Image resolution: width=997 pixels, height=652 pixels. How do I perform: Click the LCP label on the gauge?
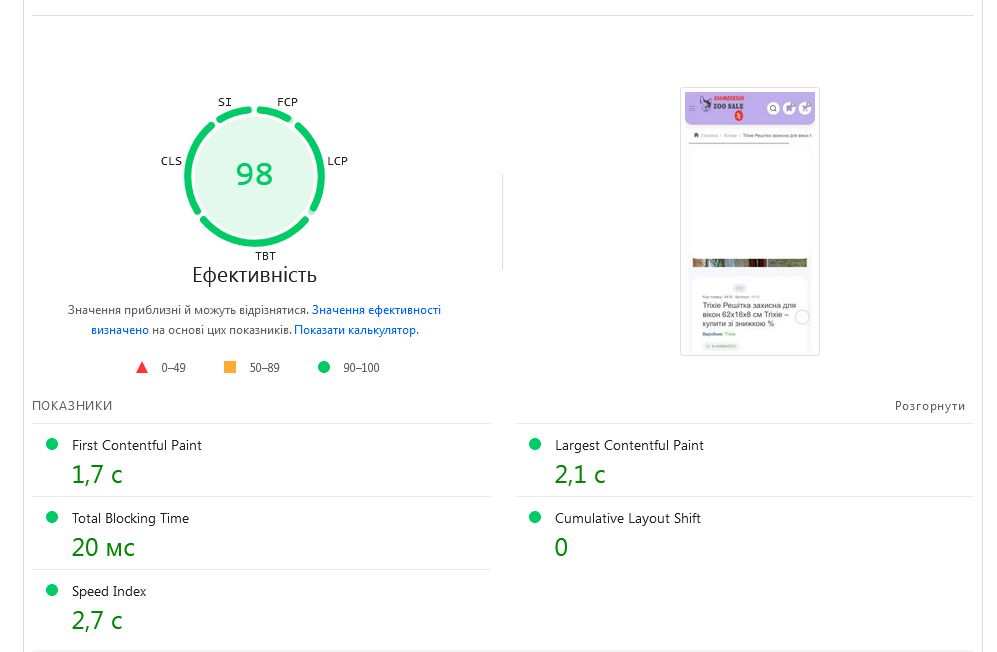pyautogui.click(x=337, y=161)
